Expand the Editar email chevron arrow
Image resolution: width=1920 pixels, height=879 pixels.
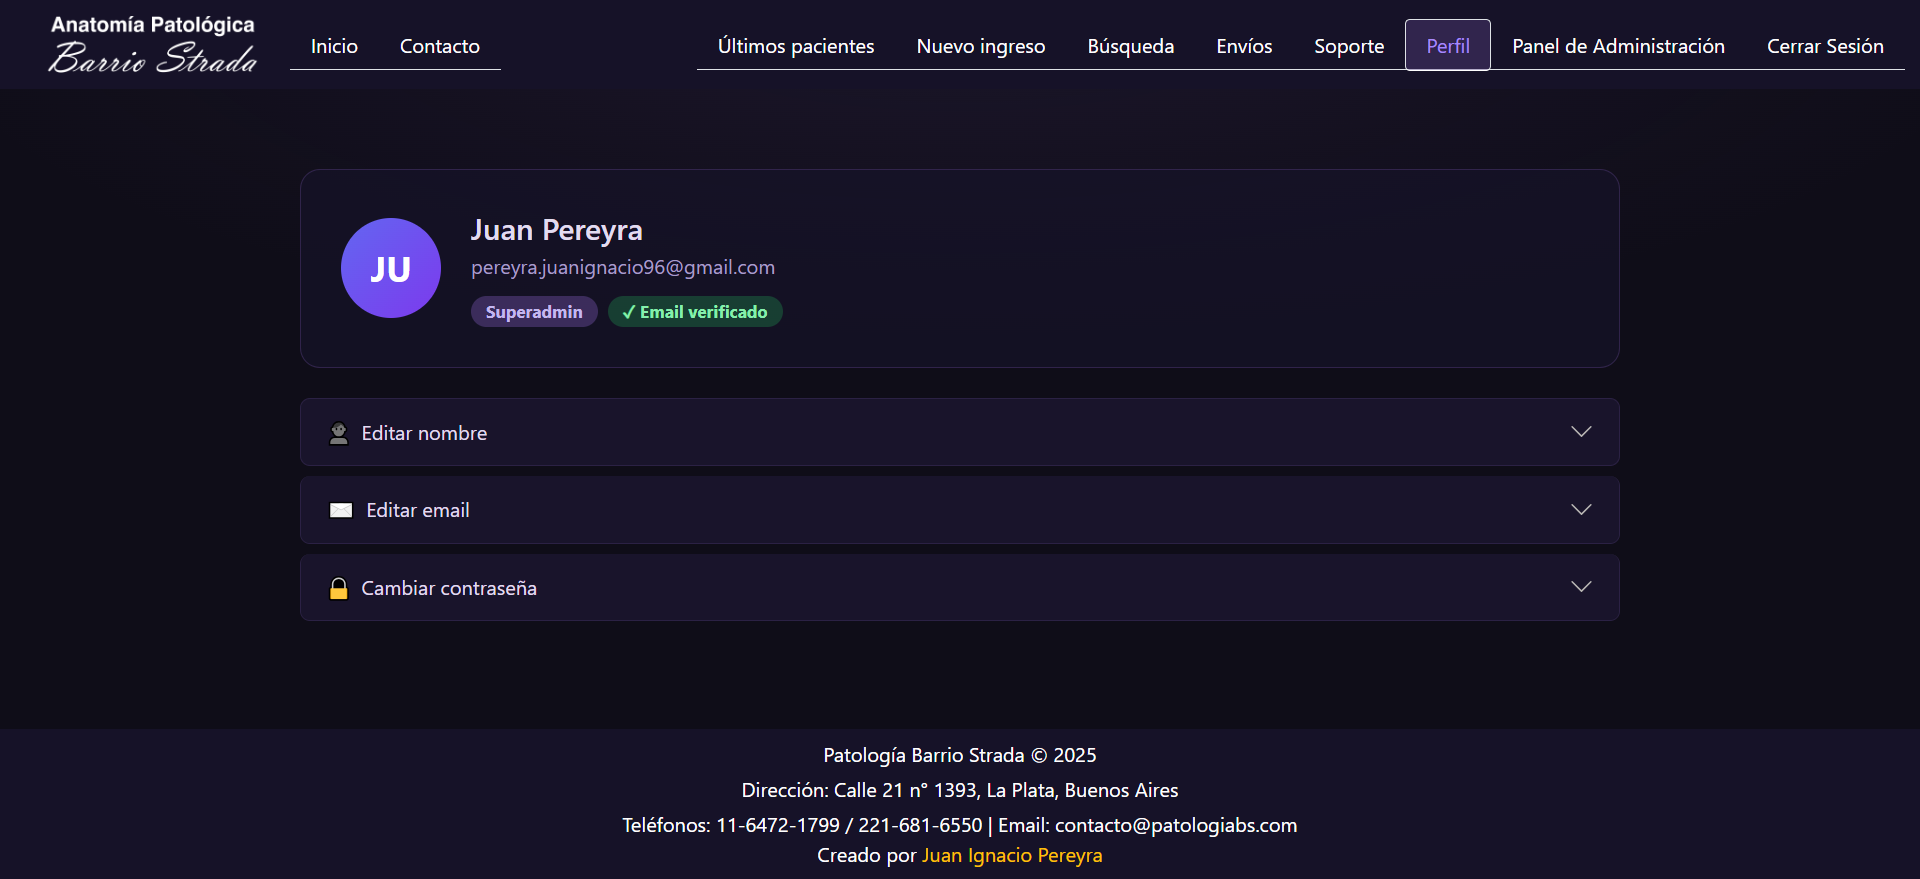click(x=1580, y=510)
